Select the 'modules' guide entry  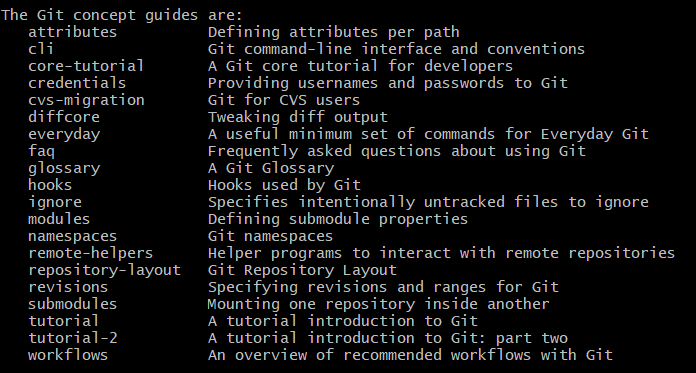tap(59, 219)
